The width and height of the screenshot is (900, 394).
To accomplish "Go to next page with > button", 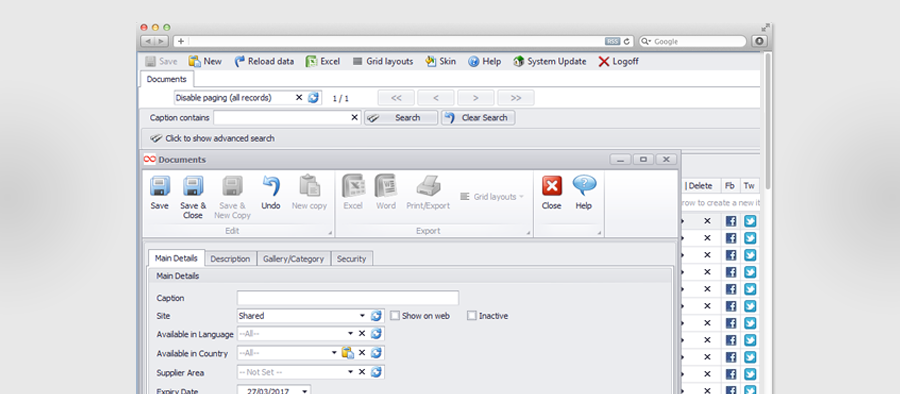I will 476,98.
